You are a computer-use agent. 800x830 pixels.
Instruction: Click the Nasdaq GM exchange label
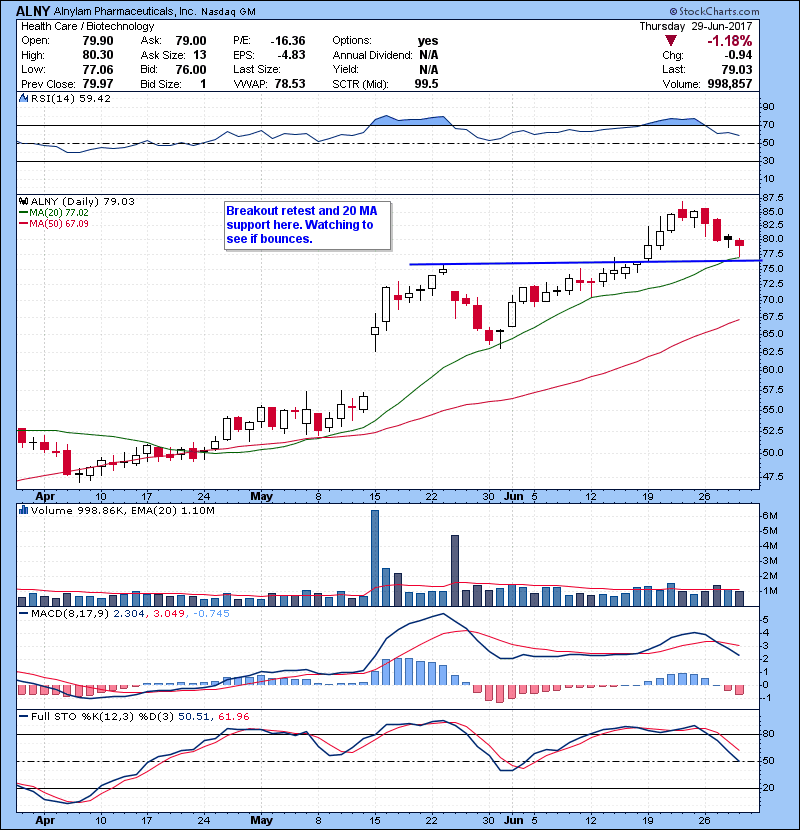click(x=228, y=12)
